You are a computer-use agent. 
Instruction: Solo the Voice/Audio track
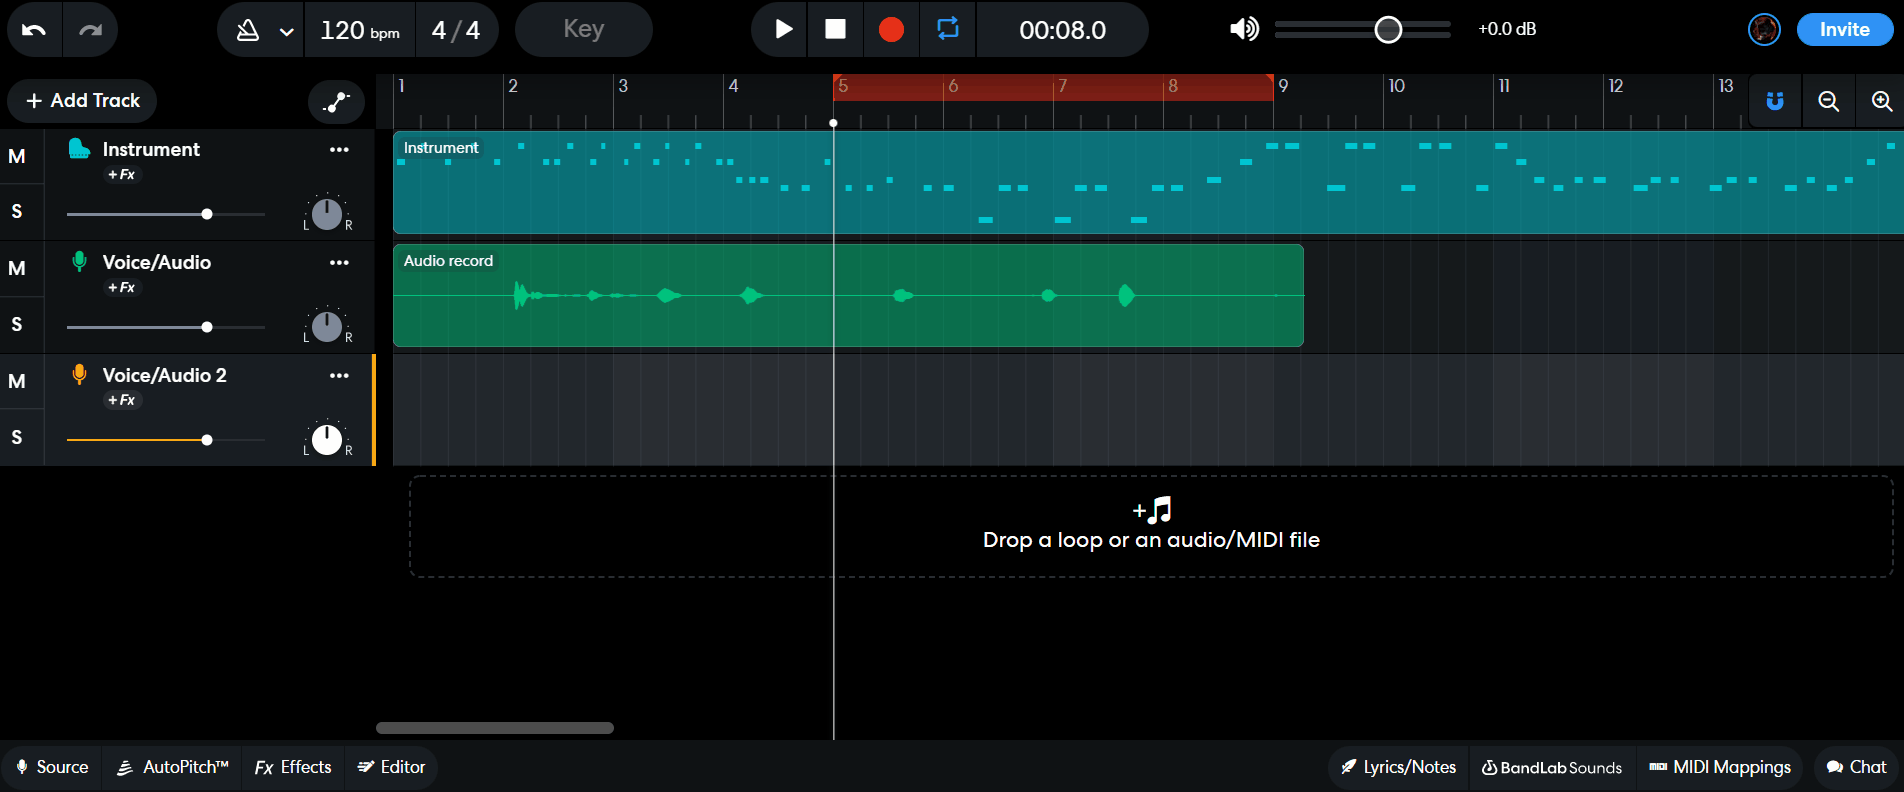tap(17, 324)
